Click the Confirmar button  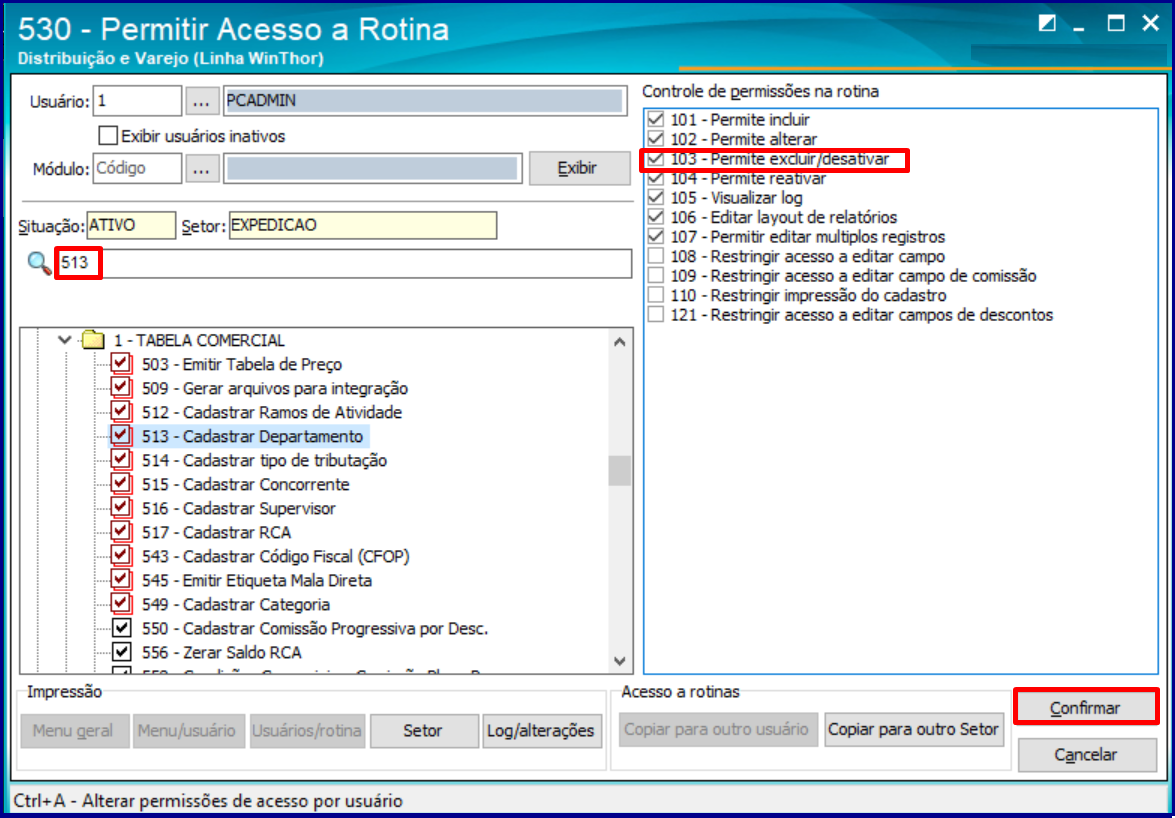1085,708
